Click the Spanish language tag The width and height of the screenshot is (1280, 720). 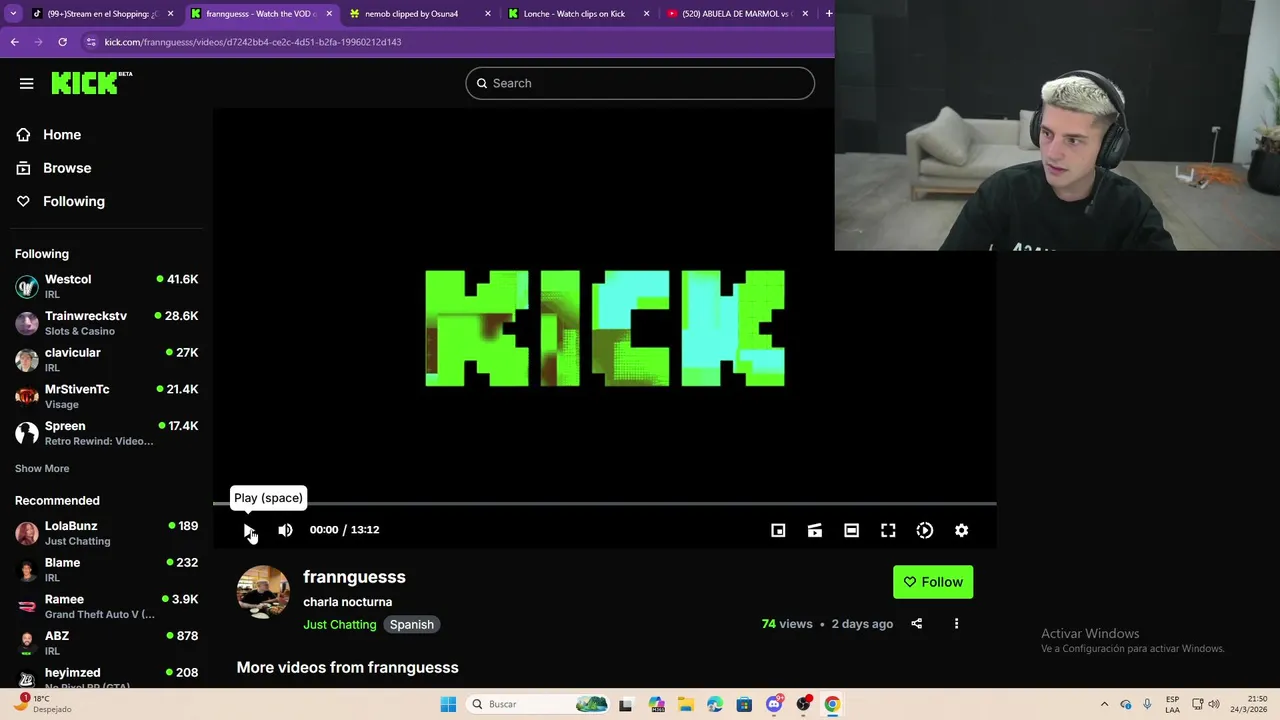[x=412, y=624]
